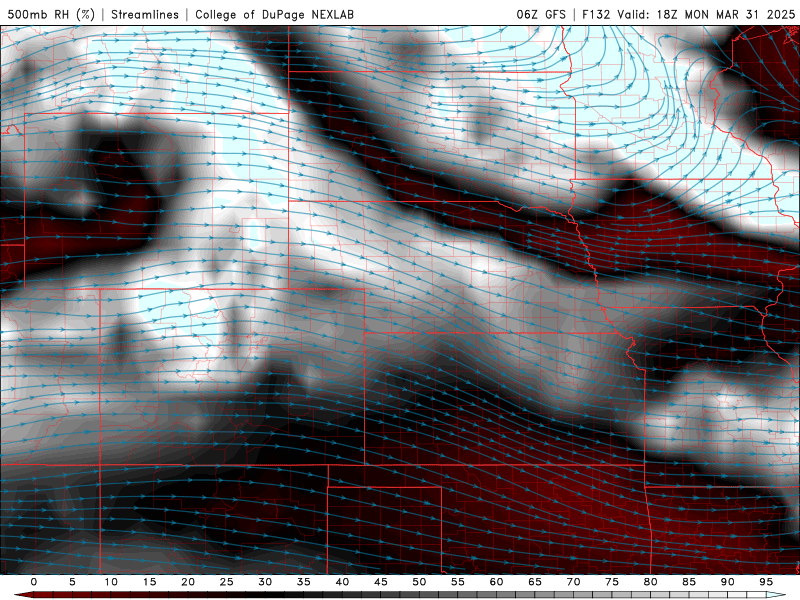Click the "50" value on the color scale
The width and height of the screenshot is (800, 600).
tap(419, 582)
